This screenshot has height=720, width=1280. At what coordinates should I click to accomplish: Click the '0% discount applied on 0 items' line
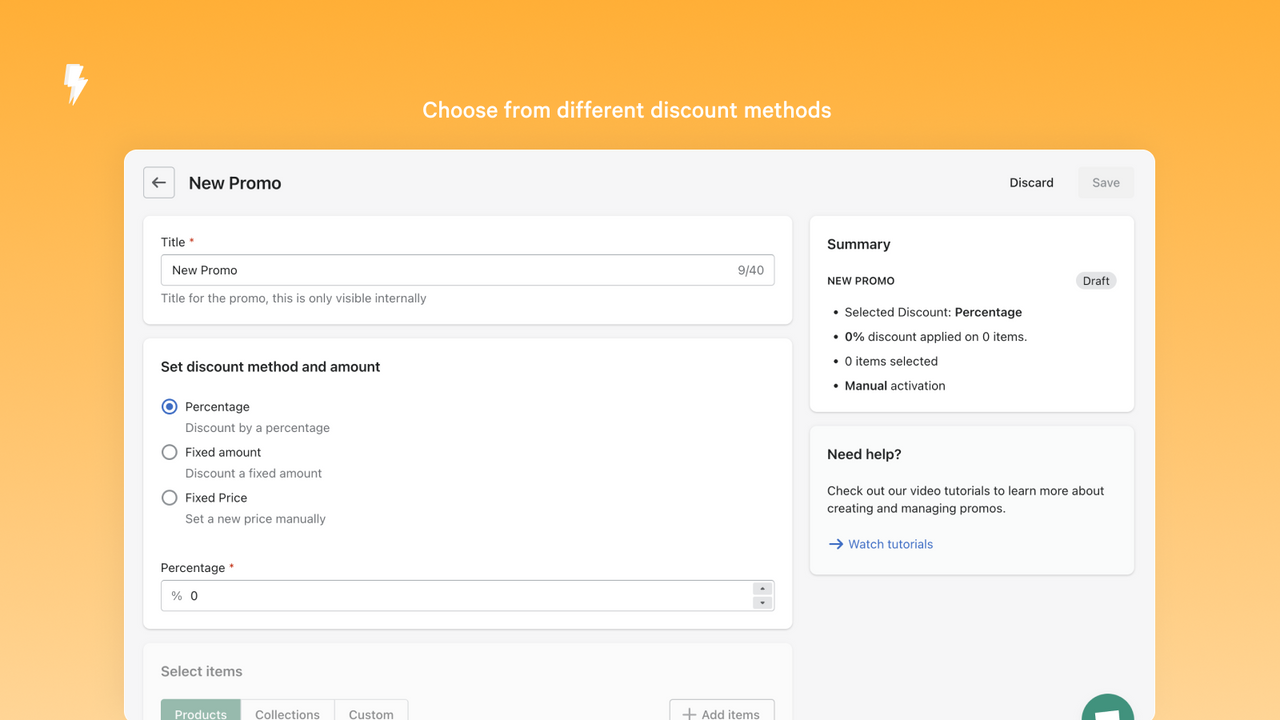coord(936,337)
